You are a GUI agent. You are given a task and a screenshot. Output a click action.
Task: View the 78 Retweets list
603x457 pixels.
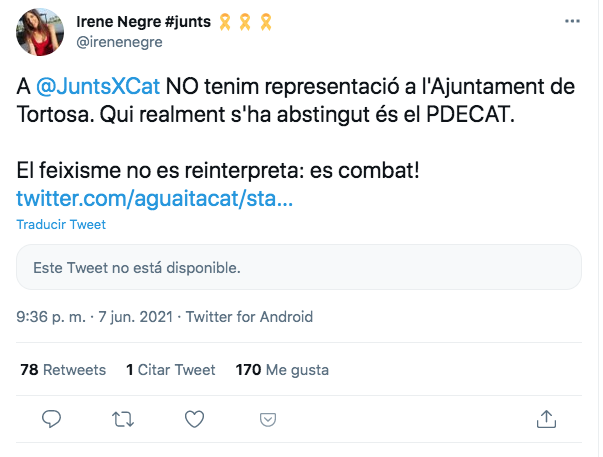63,369
